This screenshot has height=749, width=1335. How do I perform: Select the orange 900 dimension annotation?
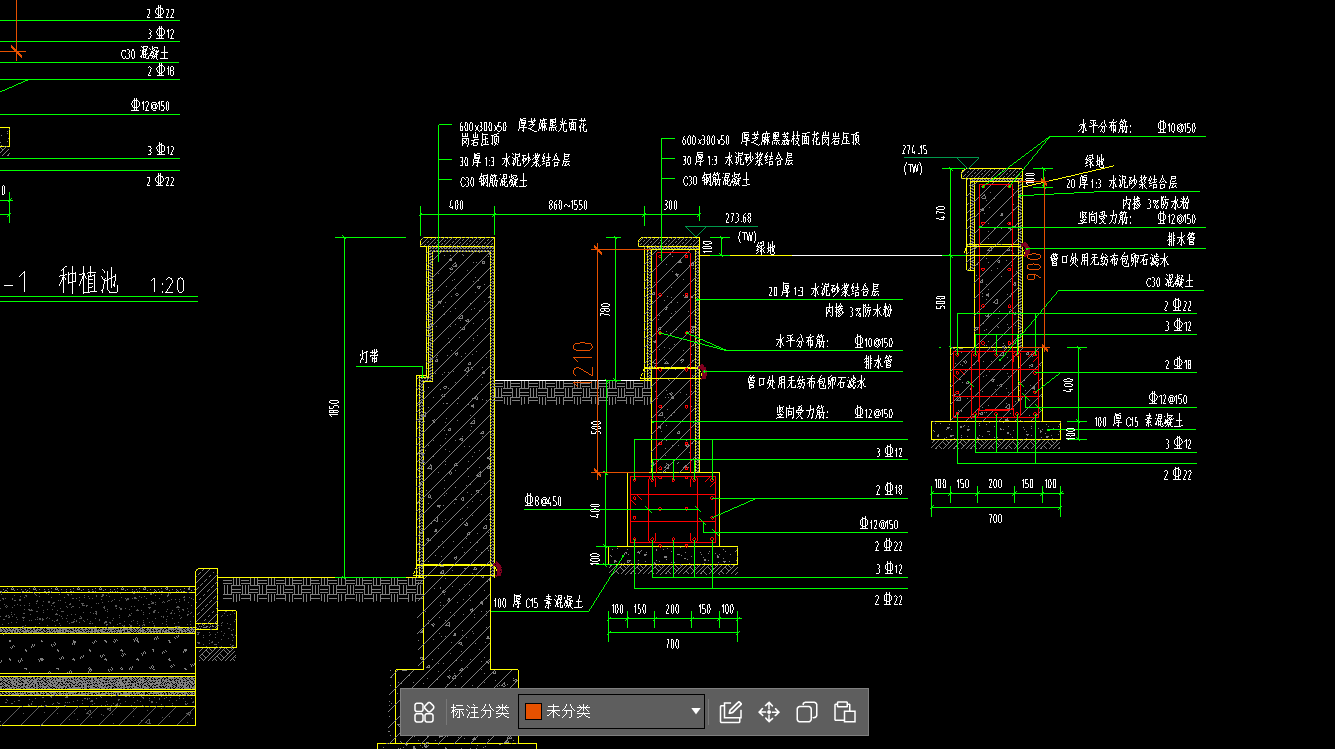tap(1034, 265)
